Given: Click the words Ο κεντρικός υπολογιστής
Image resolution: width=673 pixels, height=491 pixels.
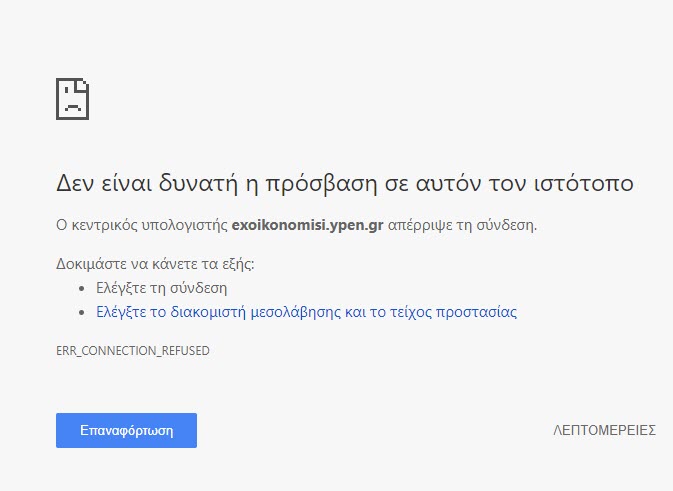Looking at the screenshot, I should 142,225.
